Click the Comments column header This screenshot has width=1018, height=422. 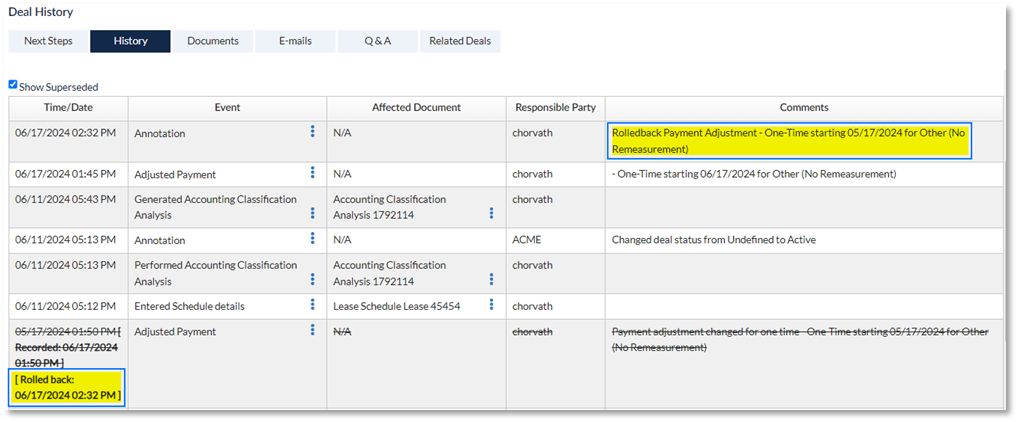pos(805,108)
